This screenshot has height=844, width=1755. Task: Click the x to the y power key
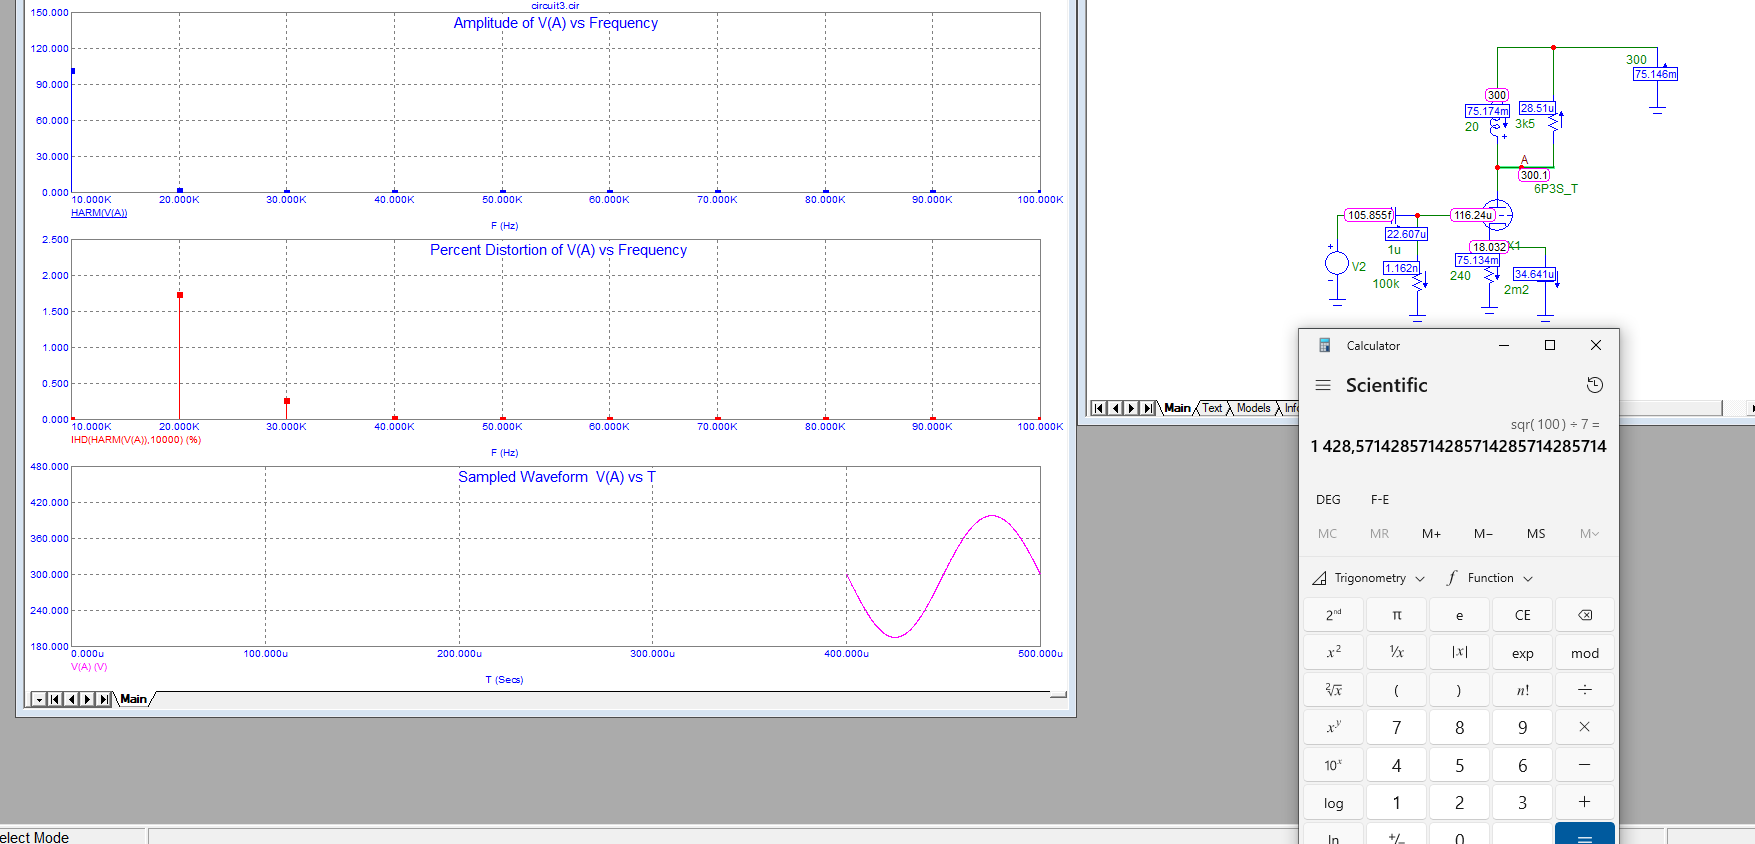click(1334, 728)
